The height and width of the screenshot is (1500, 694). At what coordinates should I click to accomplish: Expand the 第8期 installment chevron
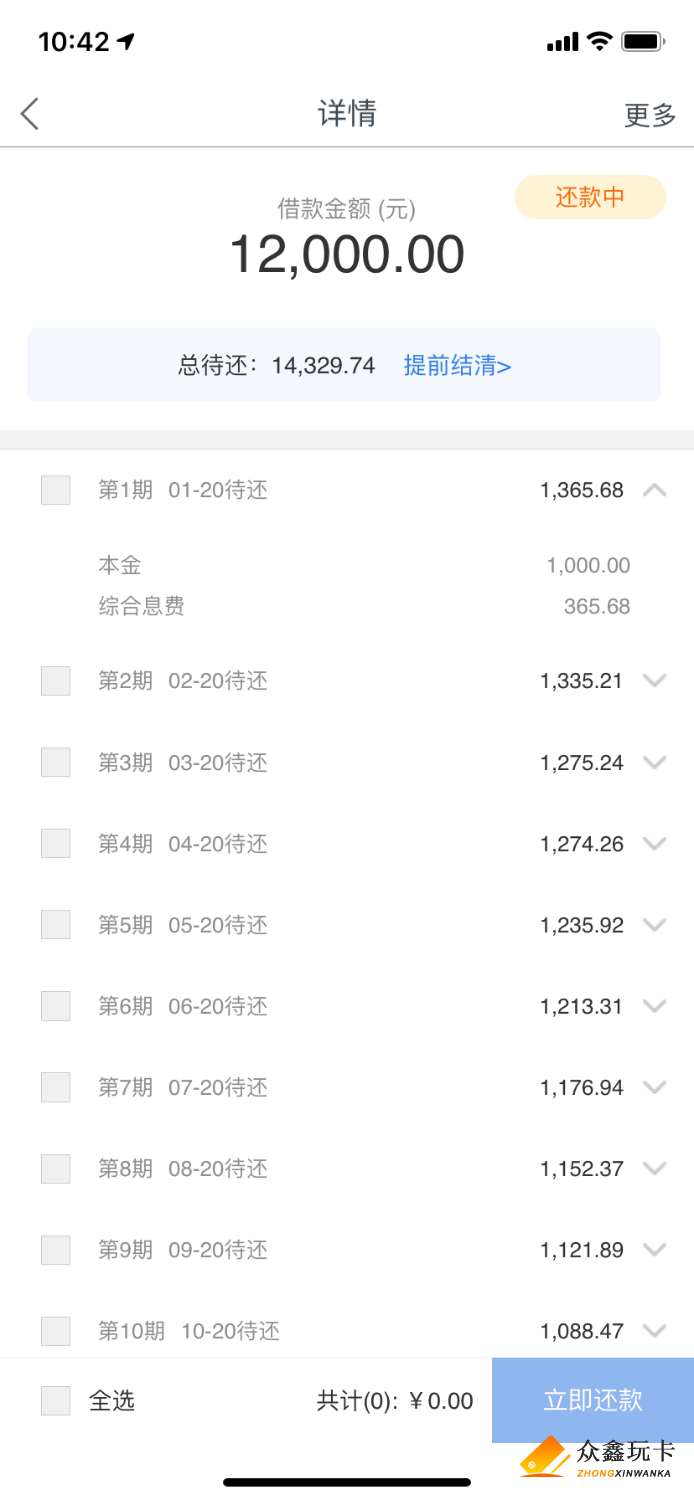click(655, 1168)
